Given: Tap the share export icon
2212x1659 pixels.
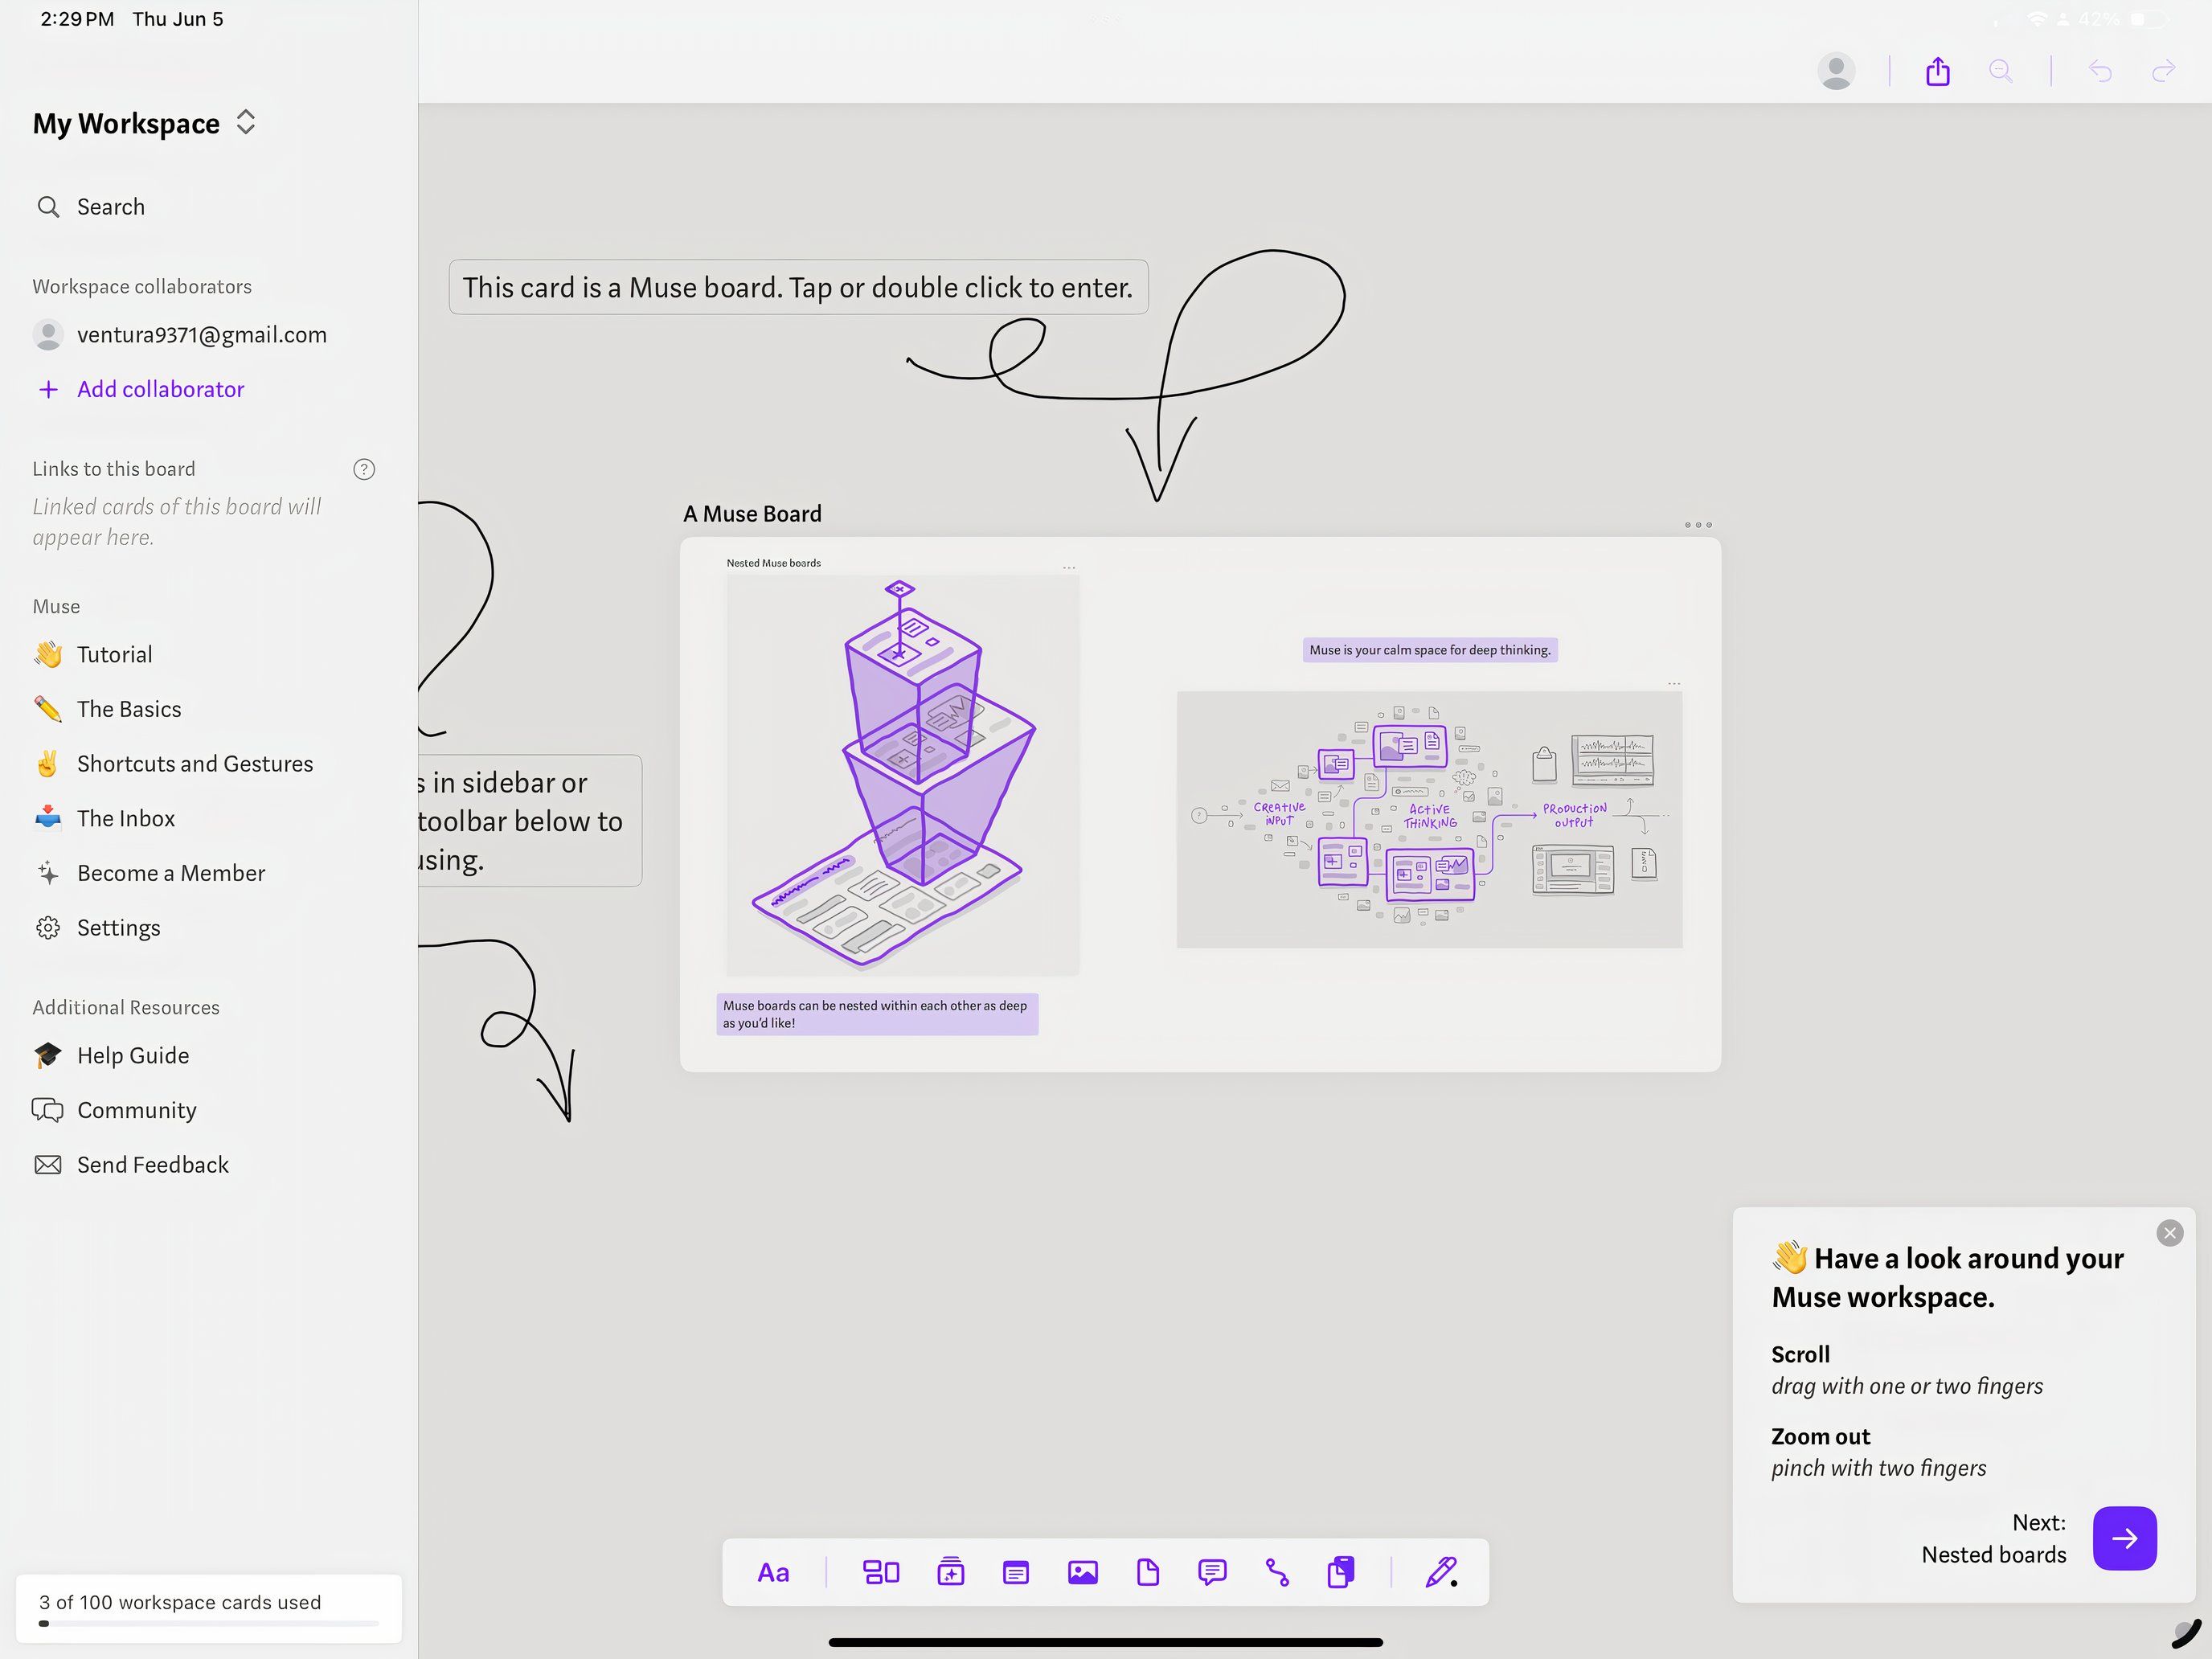Looking at the screenshot, I should point(1937,72).
